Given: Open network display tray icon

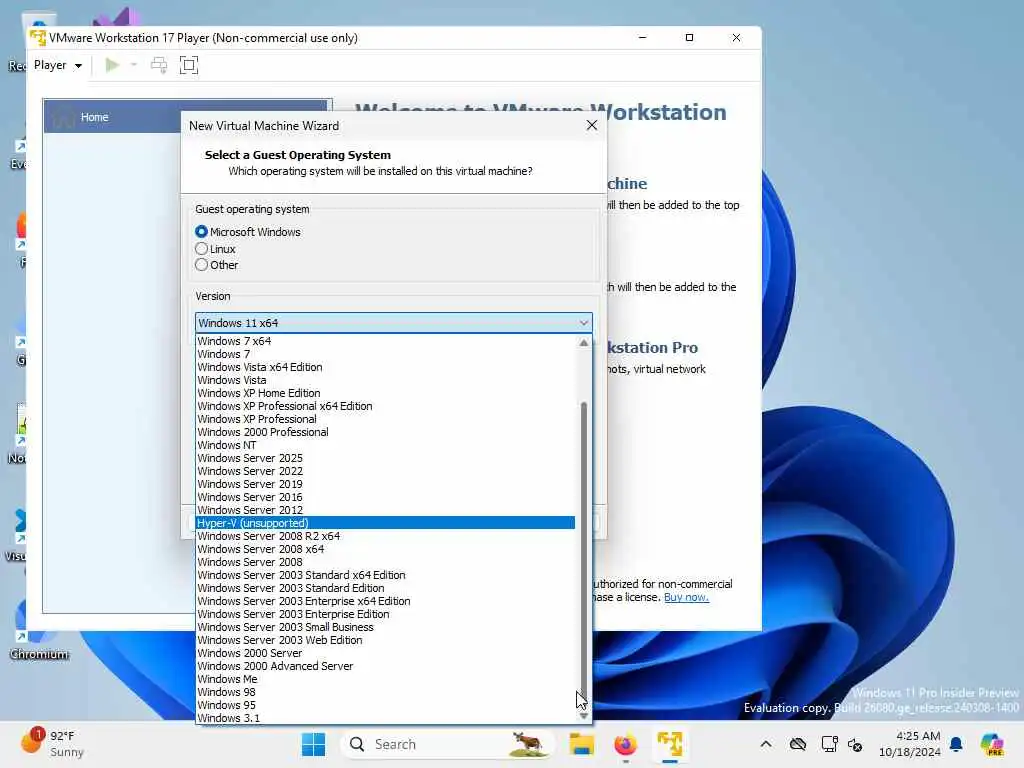Looking at the screenshot, I should click(829, 744).
